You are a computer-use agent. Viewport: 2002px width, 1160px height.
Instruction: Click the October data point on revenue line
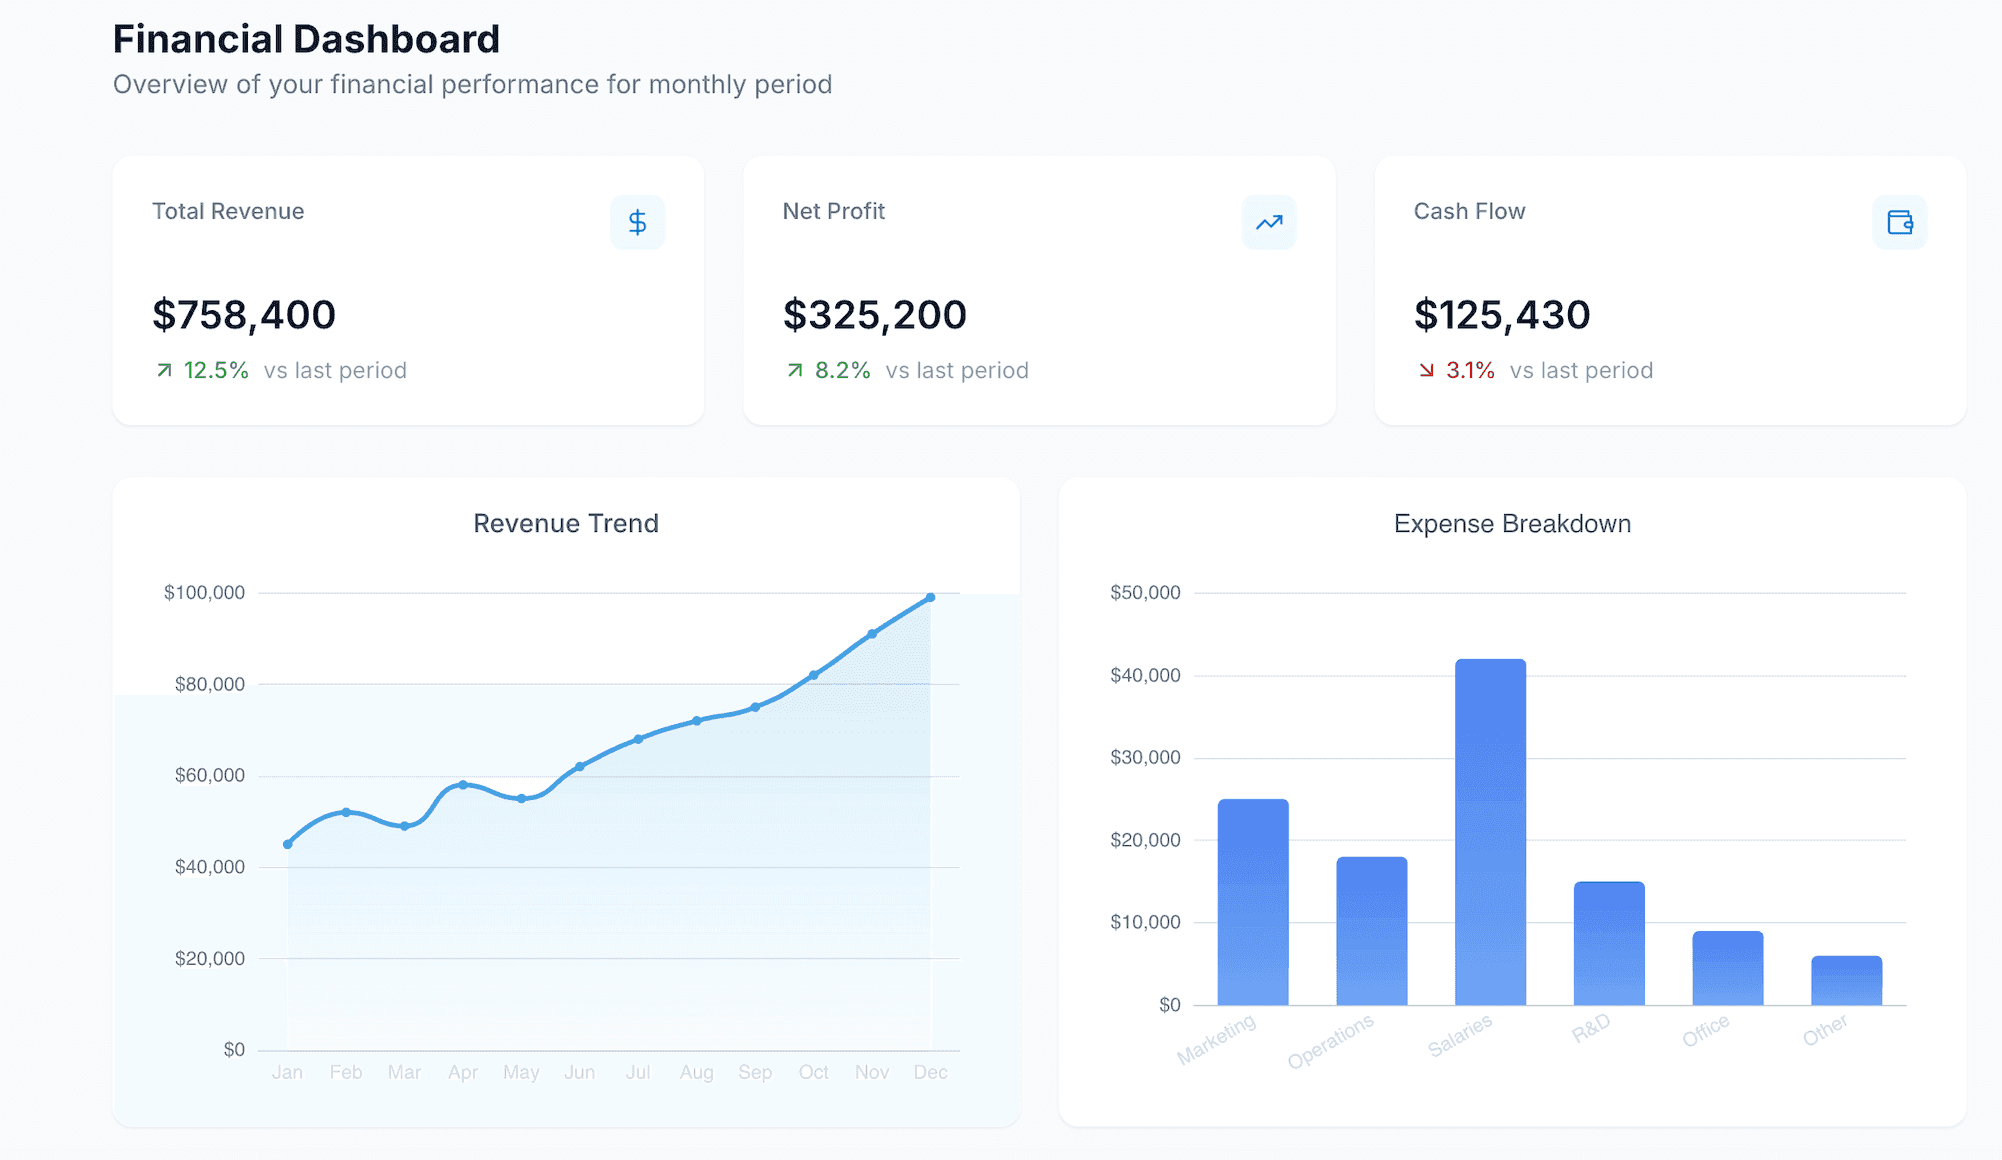(814, 675)
